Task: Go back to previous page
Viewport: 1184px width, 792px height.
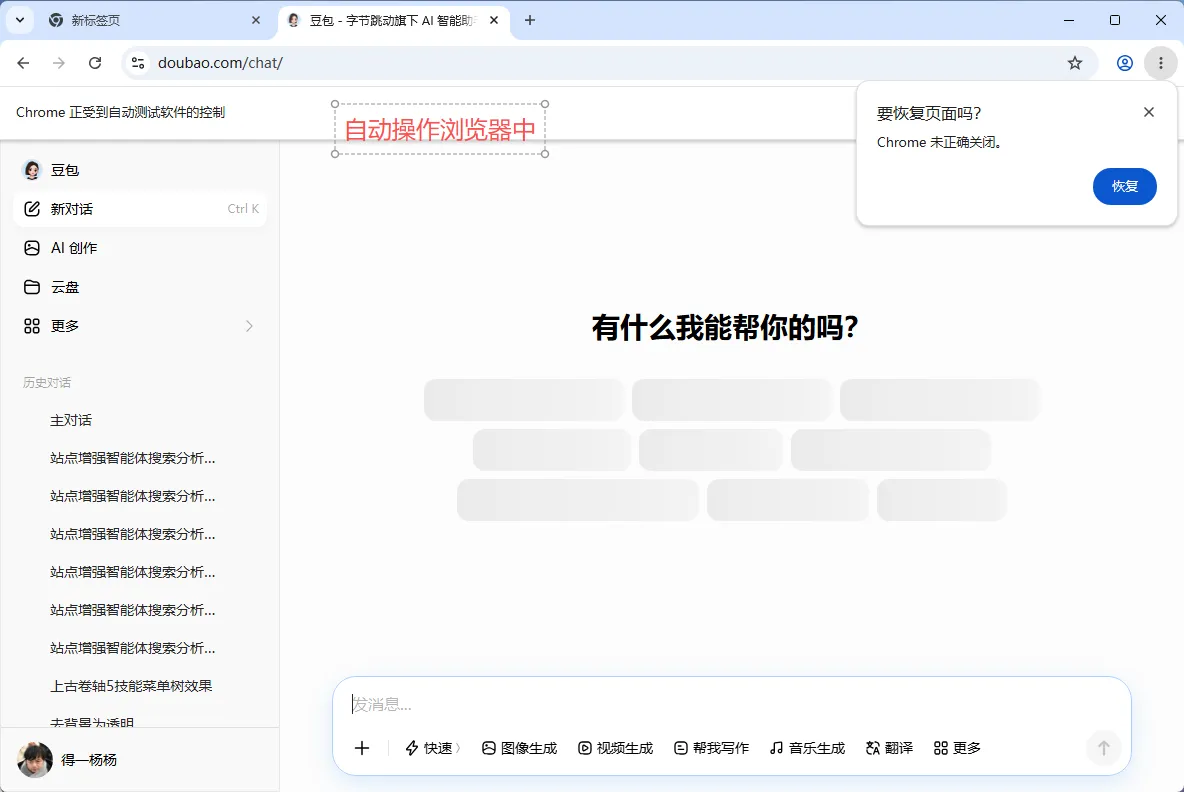Action: (x=23, y=63)
